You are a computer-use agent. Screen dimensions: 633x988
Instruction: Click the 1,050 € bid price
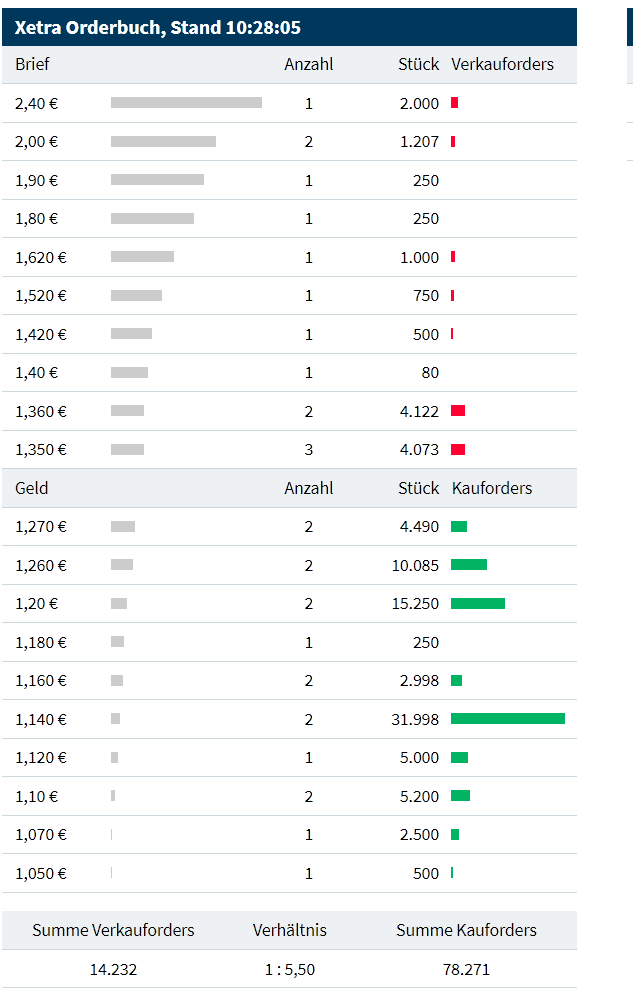pyautogui.click(x=41, y=873)
